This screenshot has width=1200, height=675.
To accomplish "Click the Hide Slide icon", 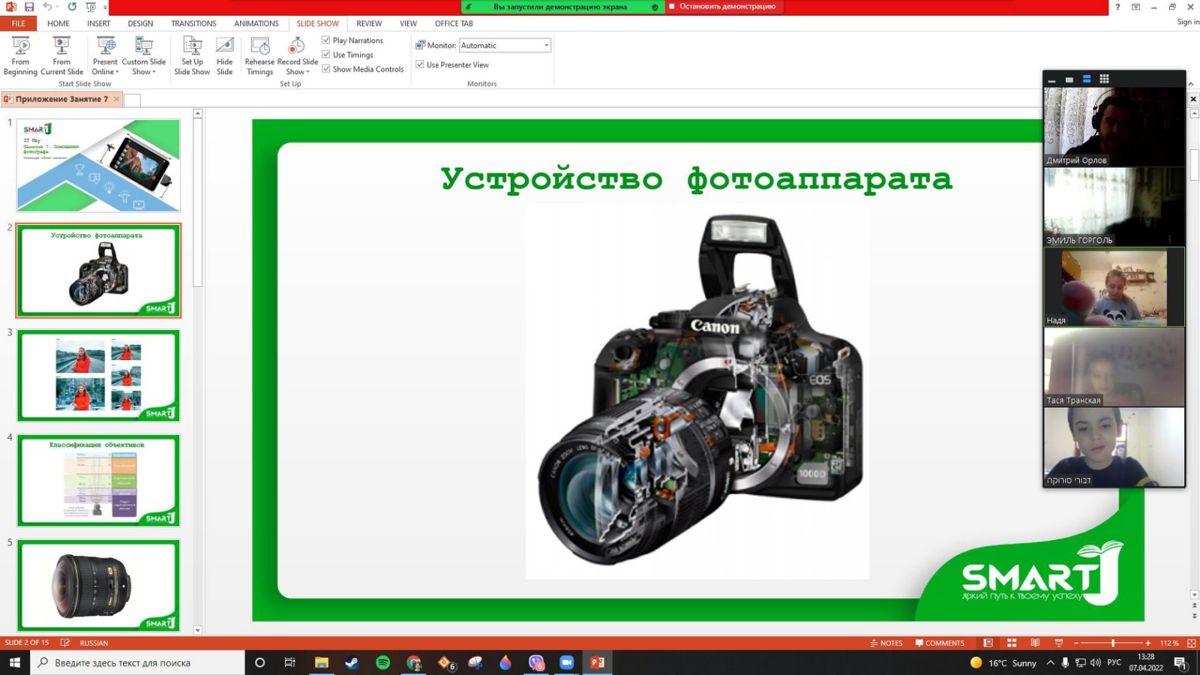I will [x=225, y=55].
